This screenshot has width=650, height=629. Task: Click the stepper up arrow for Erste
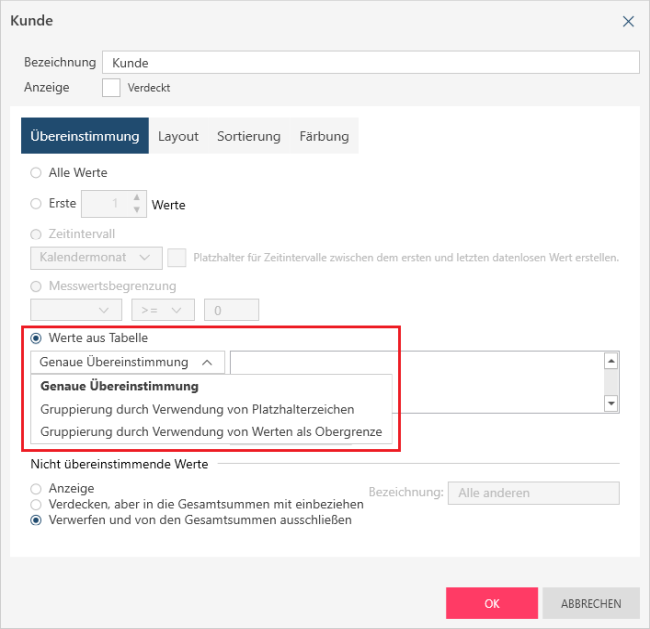point(137,198)
